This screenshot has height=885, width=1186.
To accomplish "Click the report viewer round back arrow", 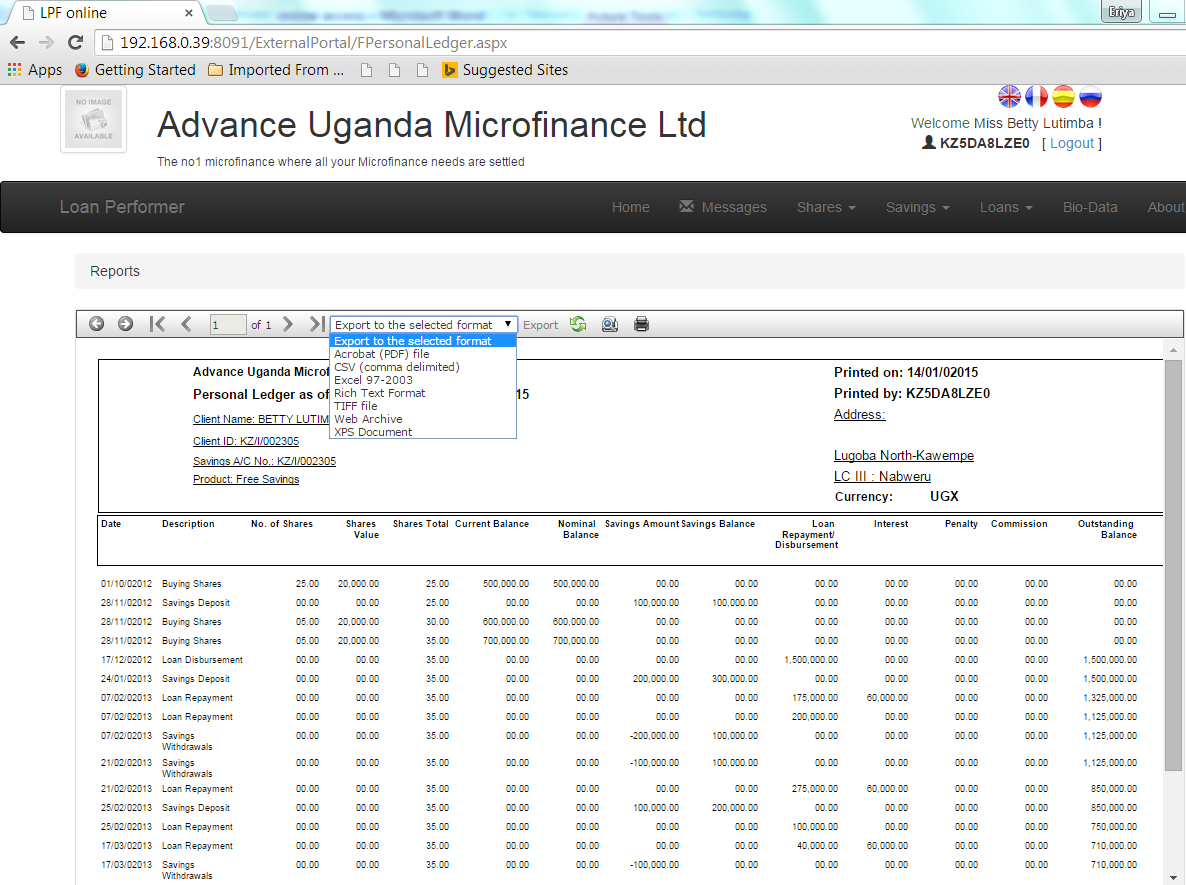I will click(x=96, y=324).
